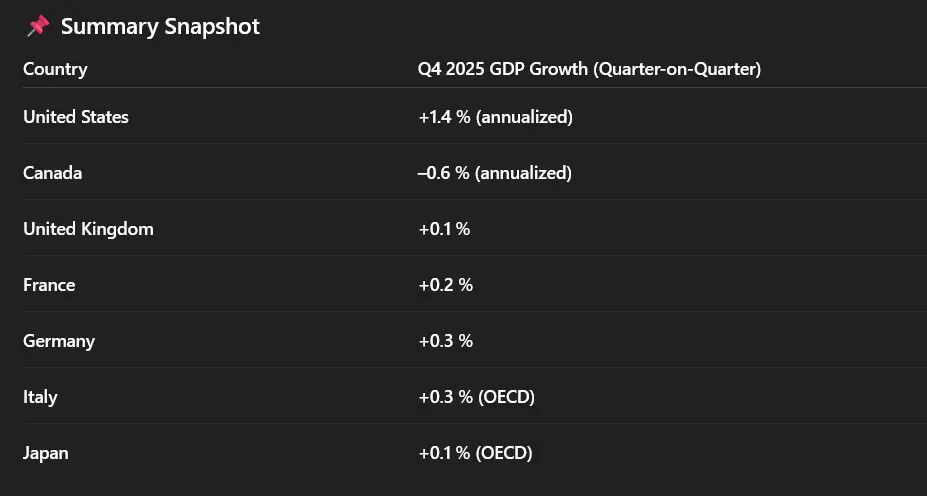The image size is (927, 496).
Task: Select France's +0.2 % growth value
Action: pyautogui.click(x=445, y=285)
